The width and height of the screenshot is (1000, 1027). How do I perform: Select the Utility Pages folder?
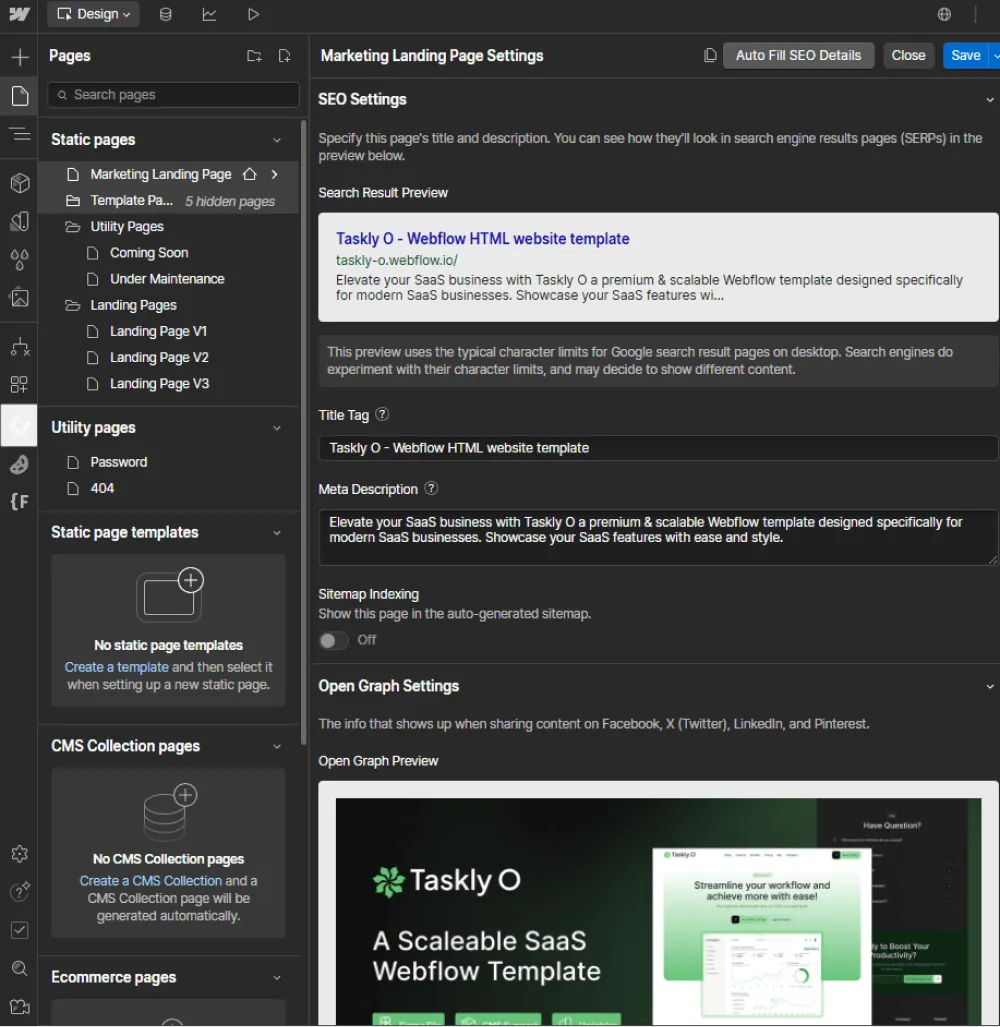[x=168, y=227]
